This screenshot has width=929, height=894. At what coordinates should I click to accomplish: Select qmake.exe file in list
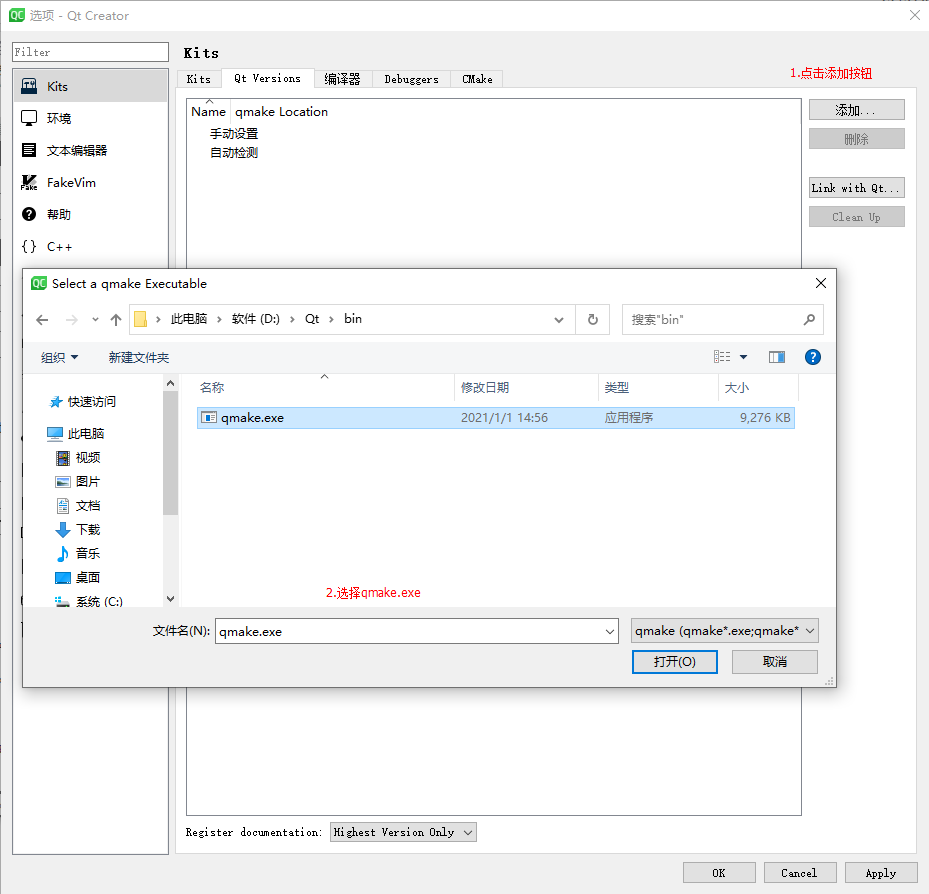point(495,418)
